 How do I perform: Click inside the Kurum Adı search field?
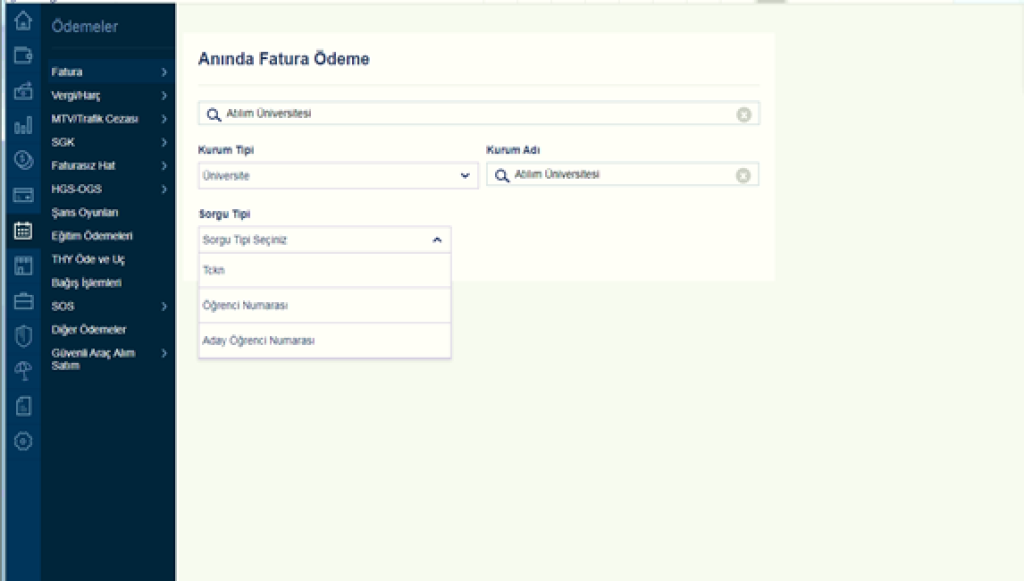pyautogui.click(x=620, y=175)
